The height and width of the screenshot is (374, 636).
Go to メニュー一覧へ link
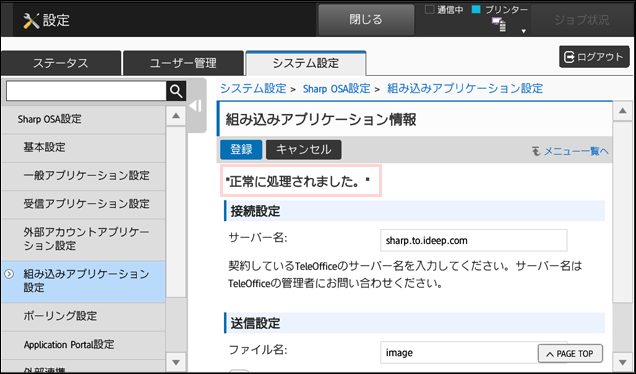tap(570, 151)
